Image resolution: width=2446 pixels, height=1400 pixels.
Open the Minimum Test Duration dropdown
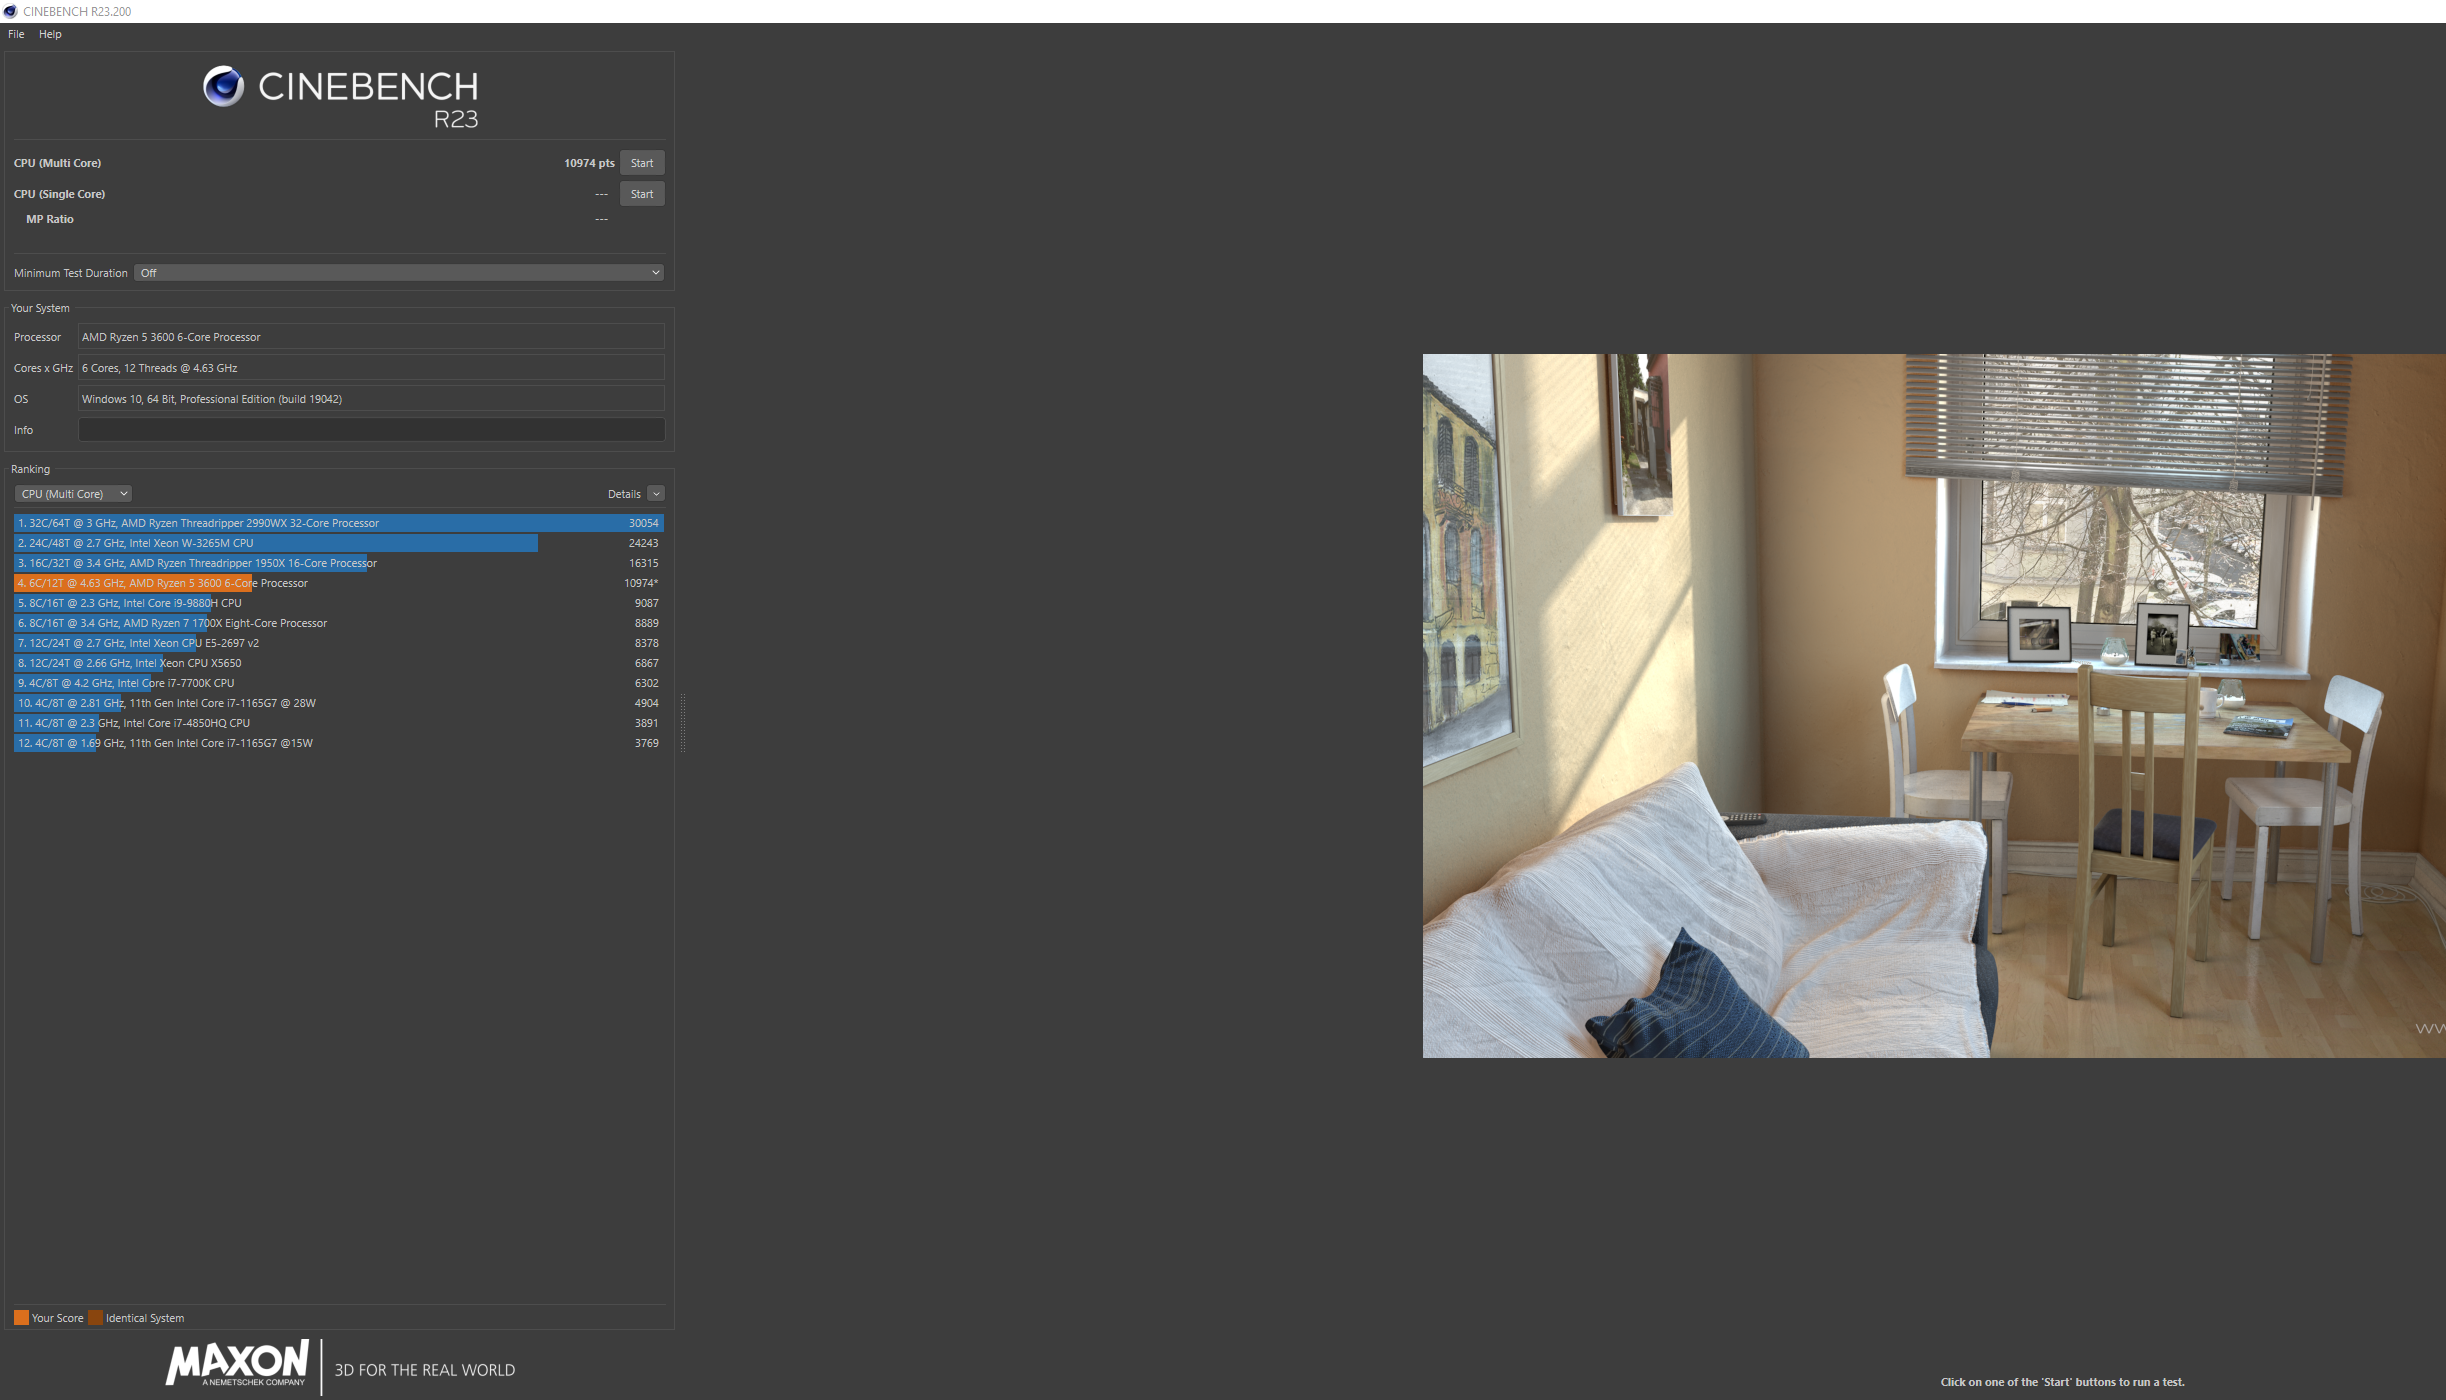click(398, 273)
